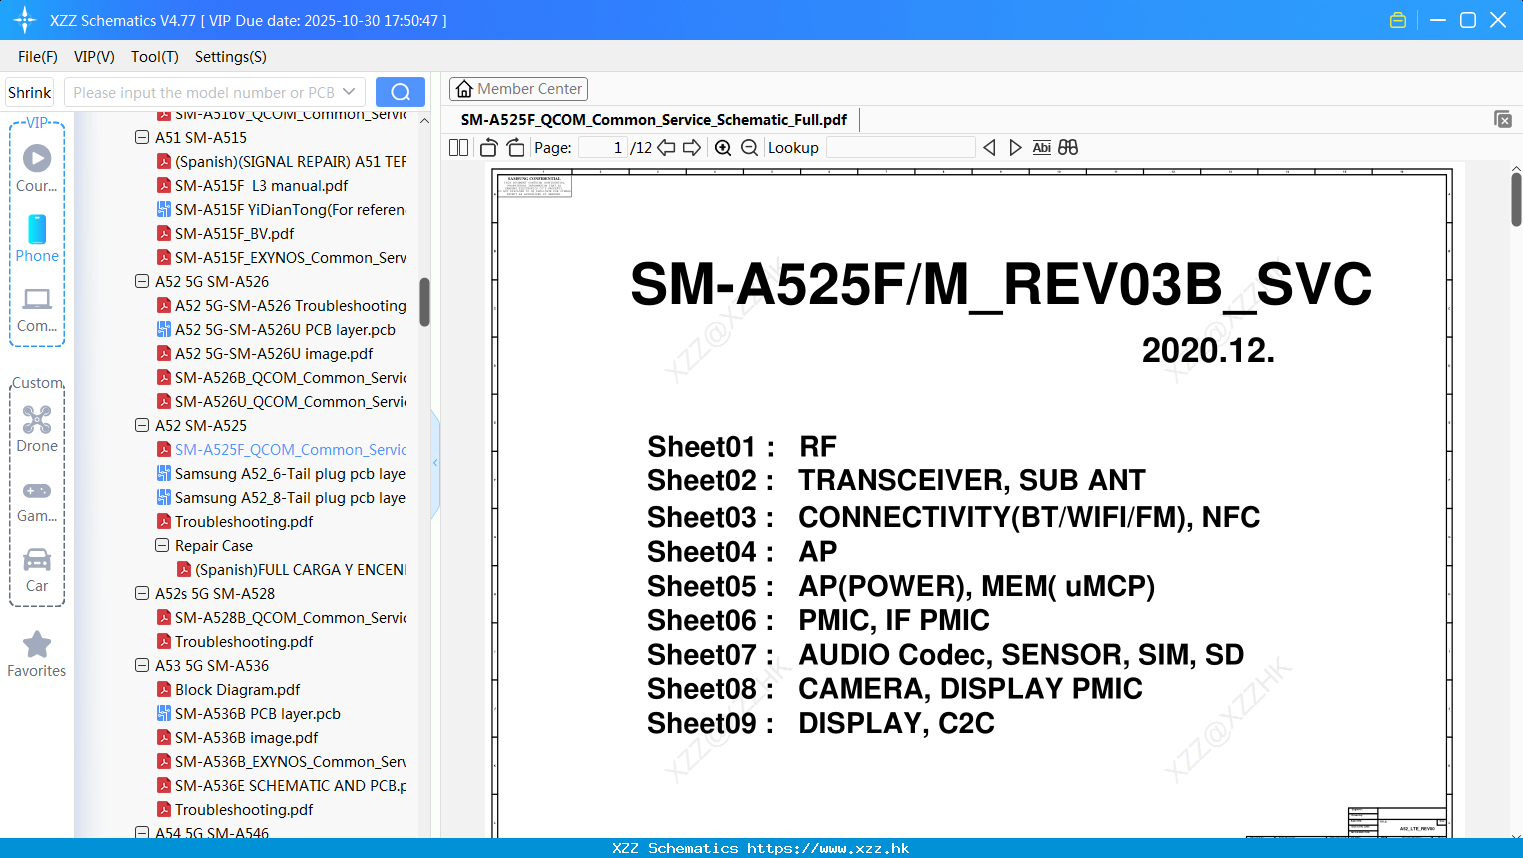The width and height of the screenshot is (1523, 858).
Task: Click the yellow briefcase icon in title bar
Action: 1398,20
